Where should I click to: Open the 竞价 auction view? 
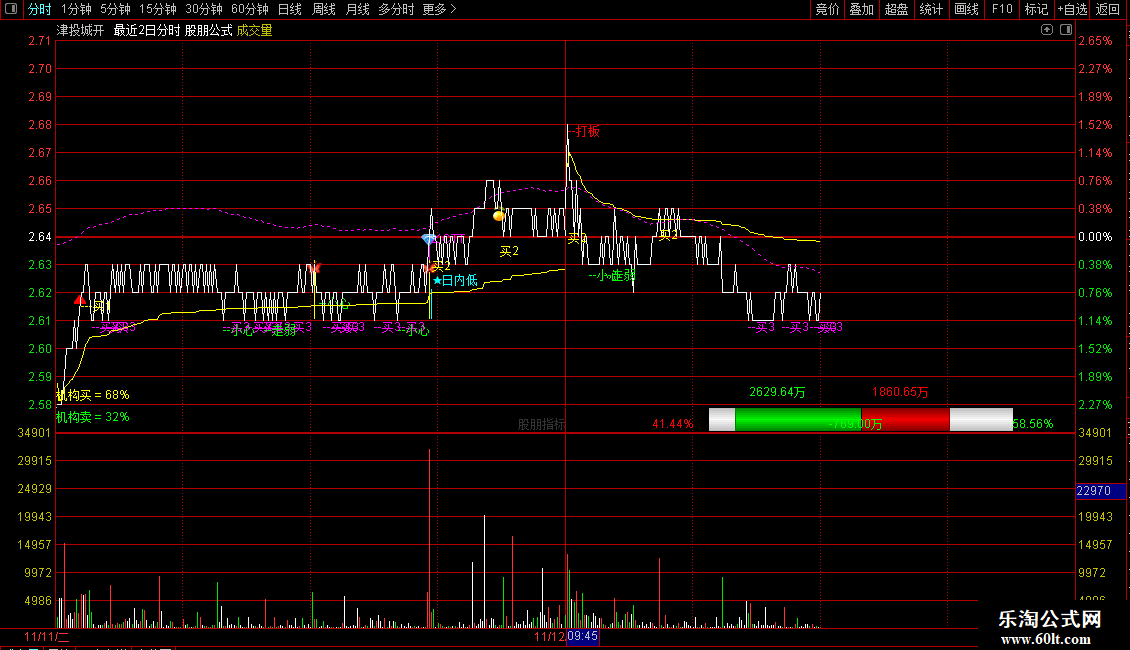coord(827,9)
